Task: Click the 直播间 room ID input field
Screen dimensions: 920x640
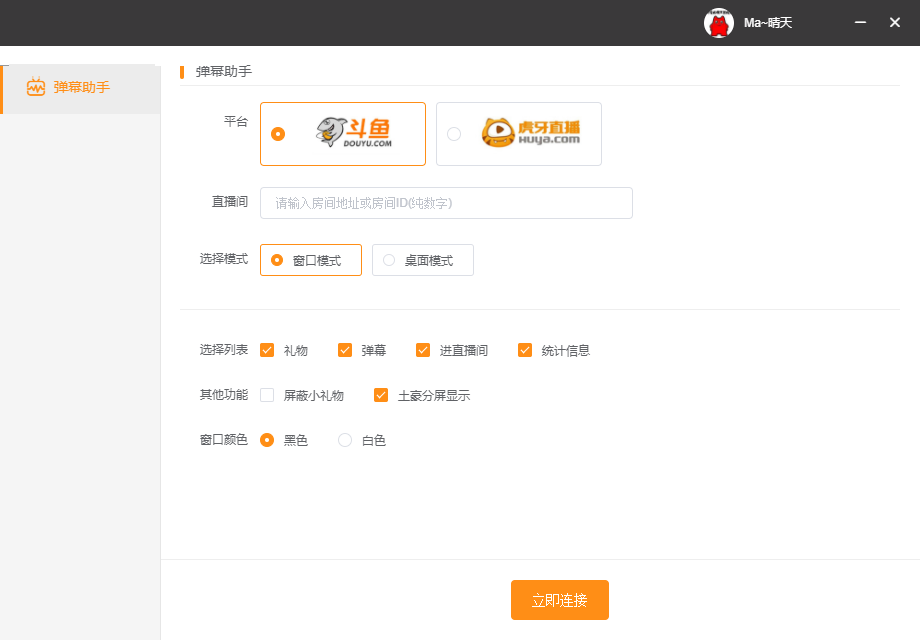Action: pos(446,203)
